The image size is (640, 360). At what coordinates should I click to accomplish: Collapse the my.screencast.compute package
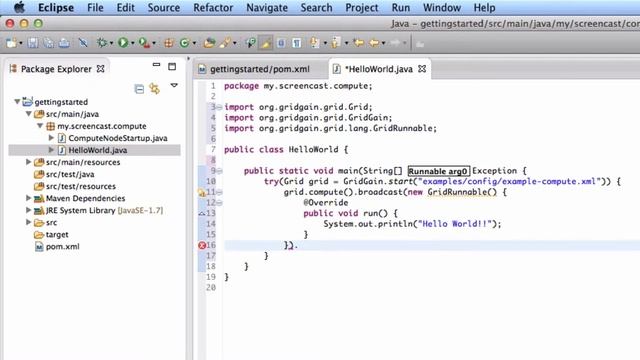click(40, 126)
